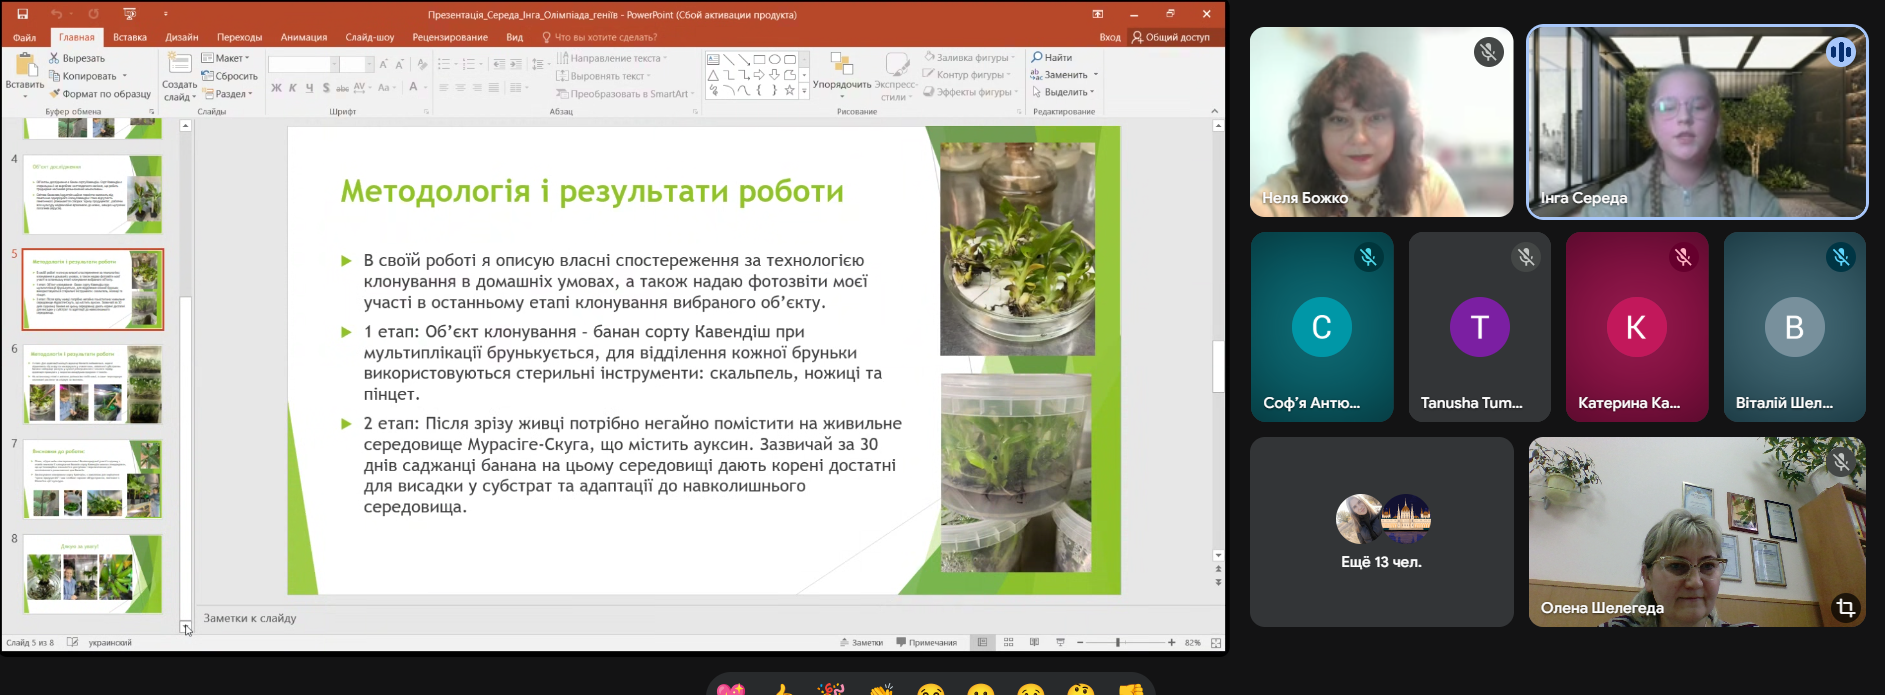Viewport: 1885px width, 695px height.
Task: Expand the Select (Выделить) dropdown
Action: pyautogui.click(x=1065, y=92)
